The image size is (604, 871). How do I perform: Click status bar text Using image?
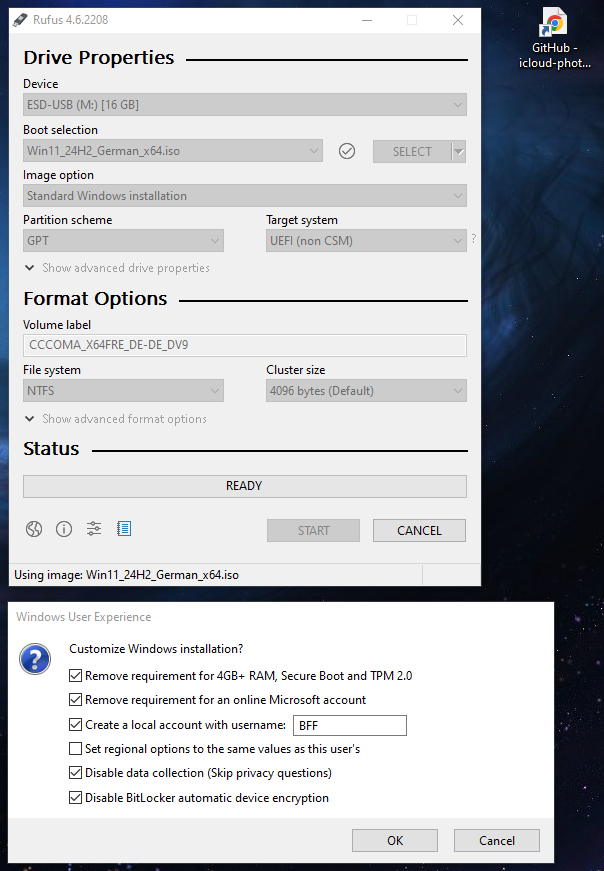pos(127,575)
